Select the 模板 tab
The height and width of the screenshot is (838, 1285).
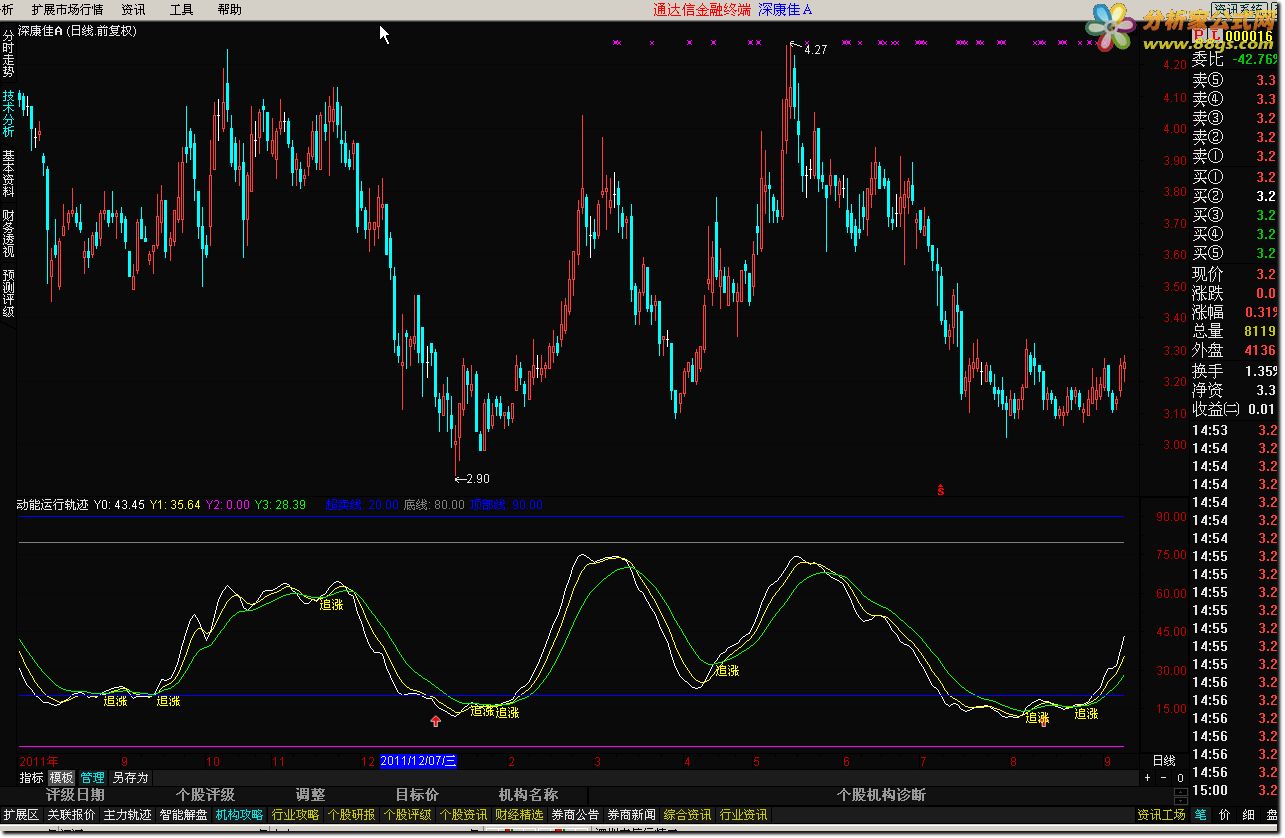point(62,777)
